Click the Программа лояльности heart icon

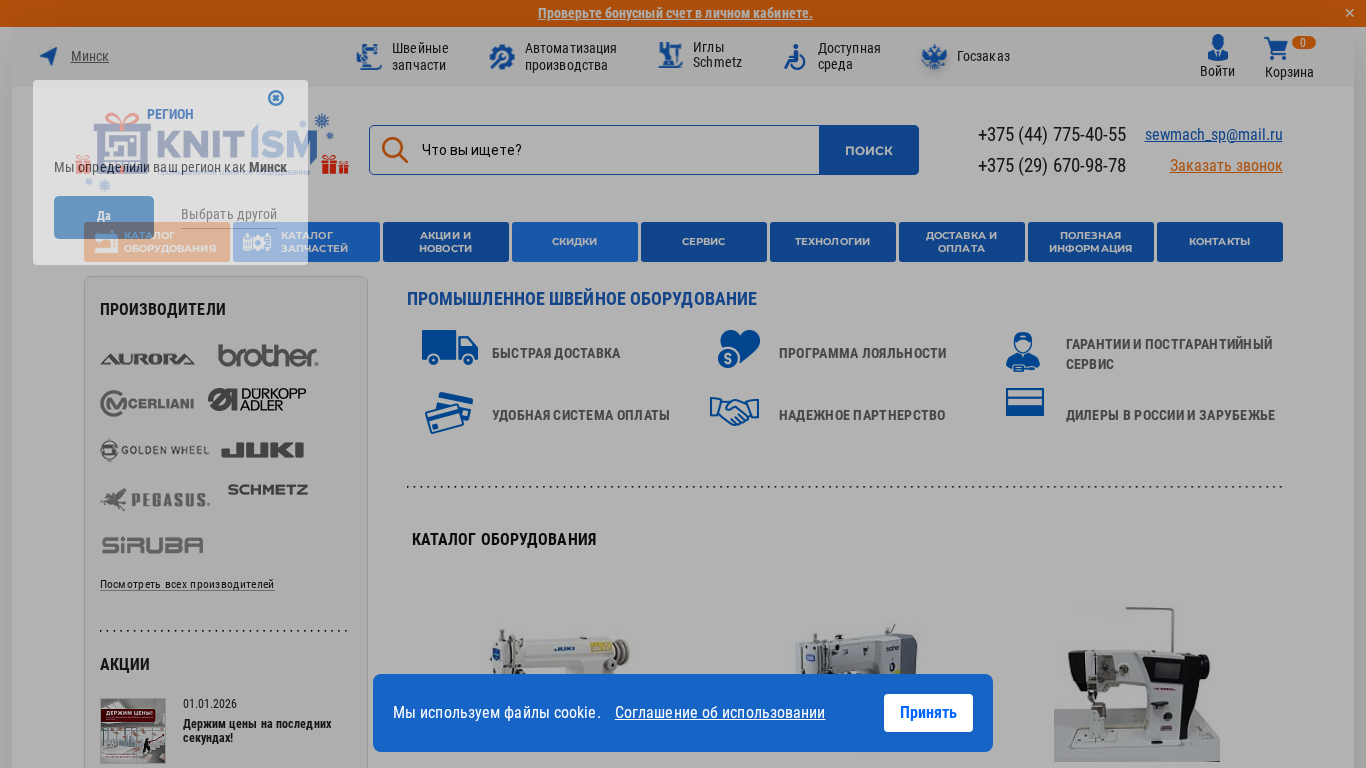pyautogui.click(x=739, y=349)
